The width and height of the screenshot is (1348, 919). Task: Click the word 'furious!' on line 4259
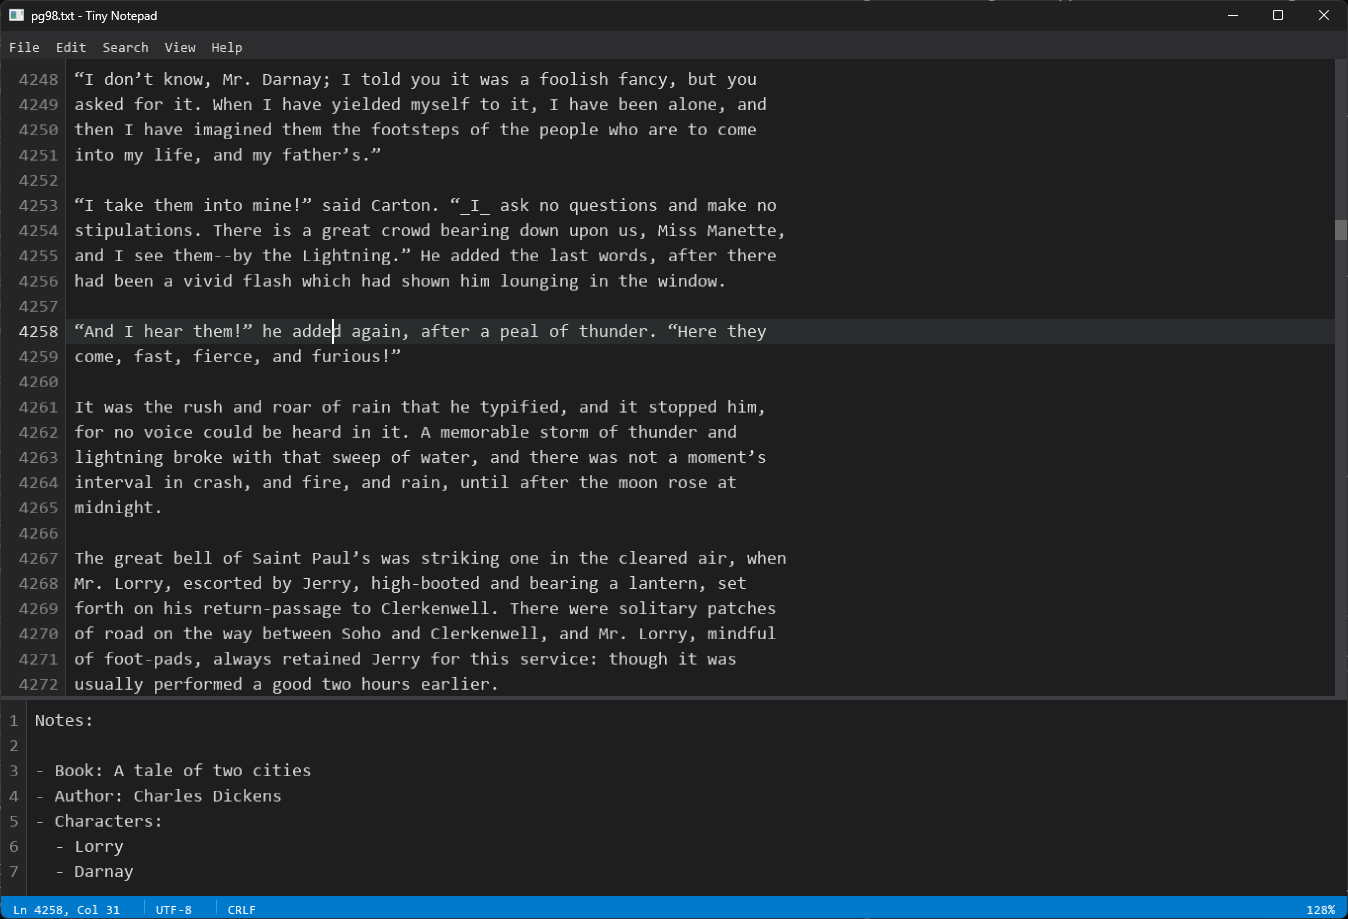[x=352, y=356]
